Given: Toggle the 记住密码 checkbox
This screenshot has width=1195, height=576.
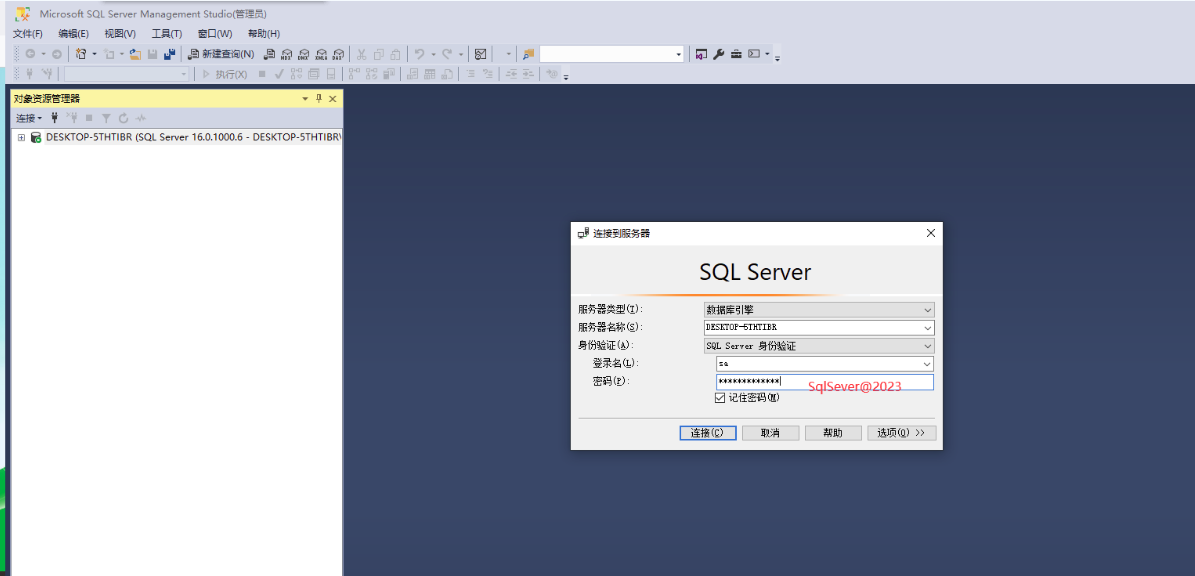Looking at the screenshot, I should pos(720,398).
